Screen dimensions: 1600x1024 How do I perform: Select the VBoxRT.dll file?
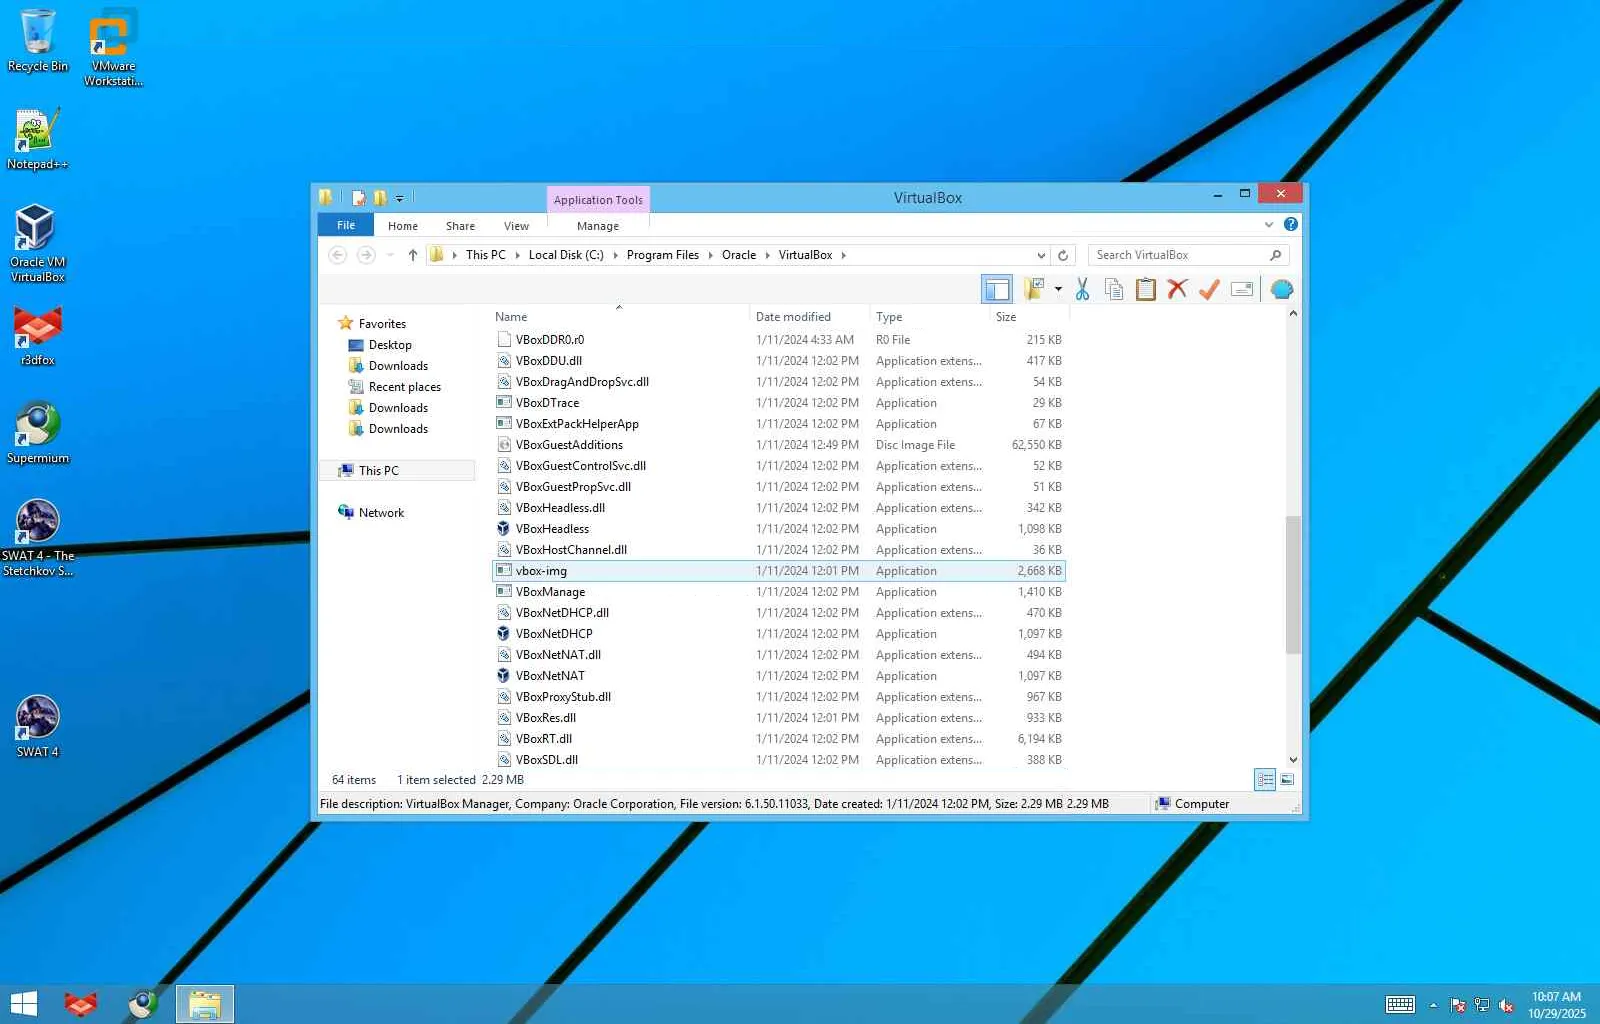[779, 739]
